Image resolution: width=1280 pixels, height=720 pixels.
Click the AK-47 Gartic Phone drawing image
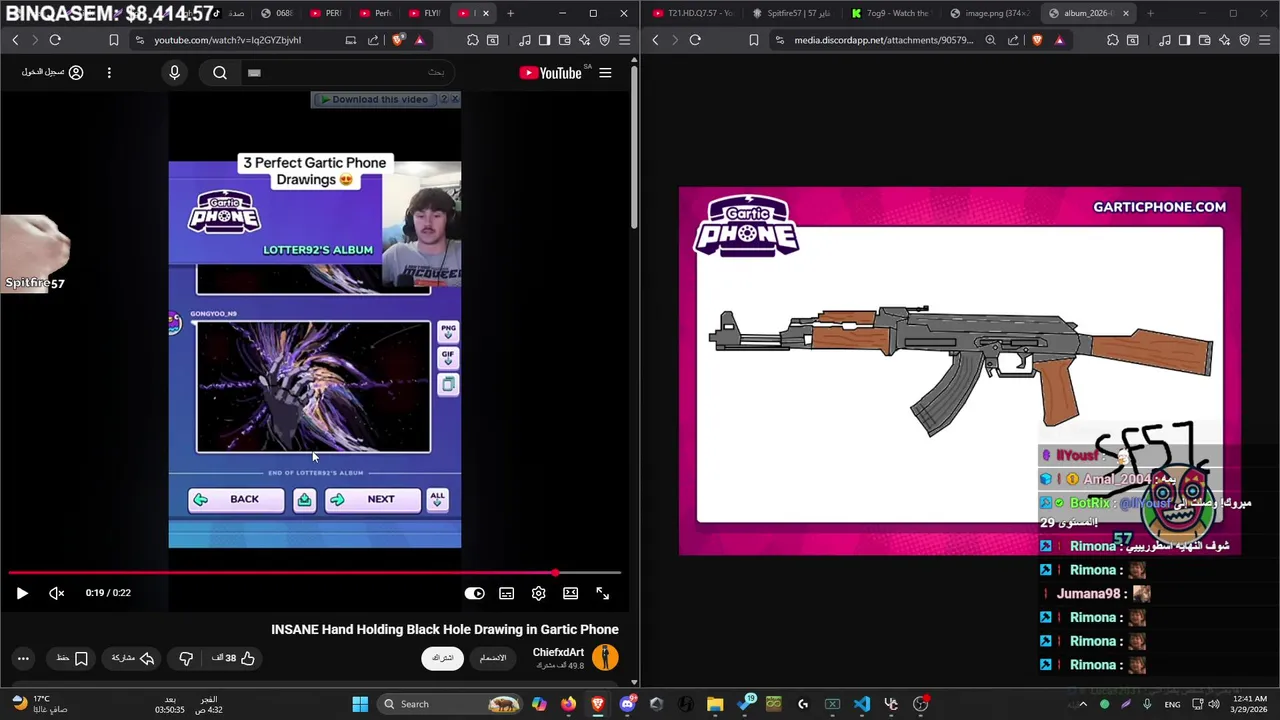pos(960,371)
